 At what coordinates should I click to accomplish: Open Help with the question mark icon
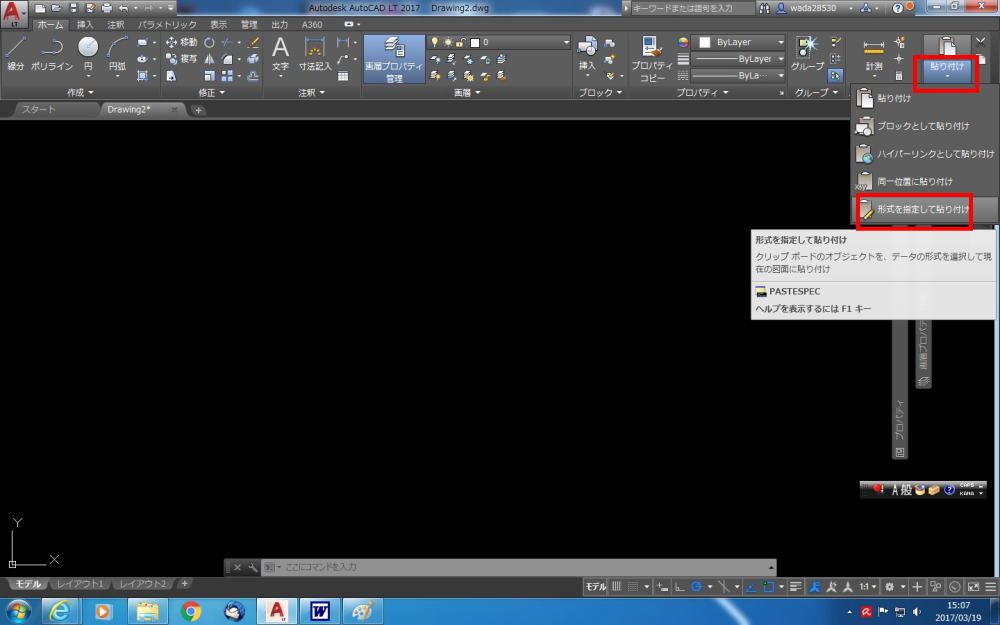pyautogui.click(x=897, y=8)
